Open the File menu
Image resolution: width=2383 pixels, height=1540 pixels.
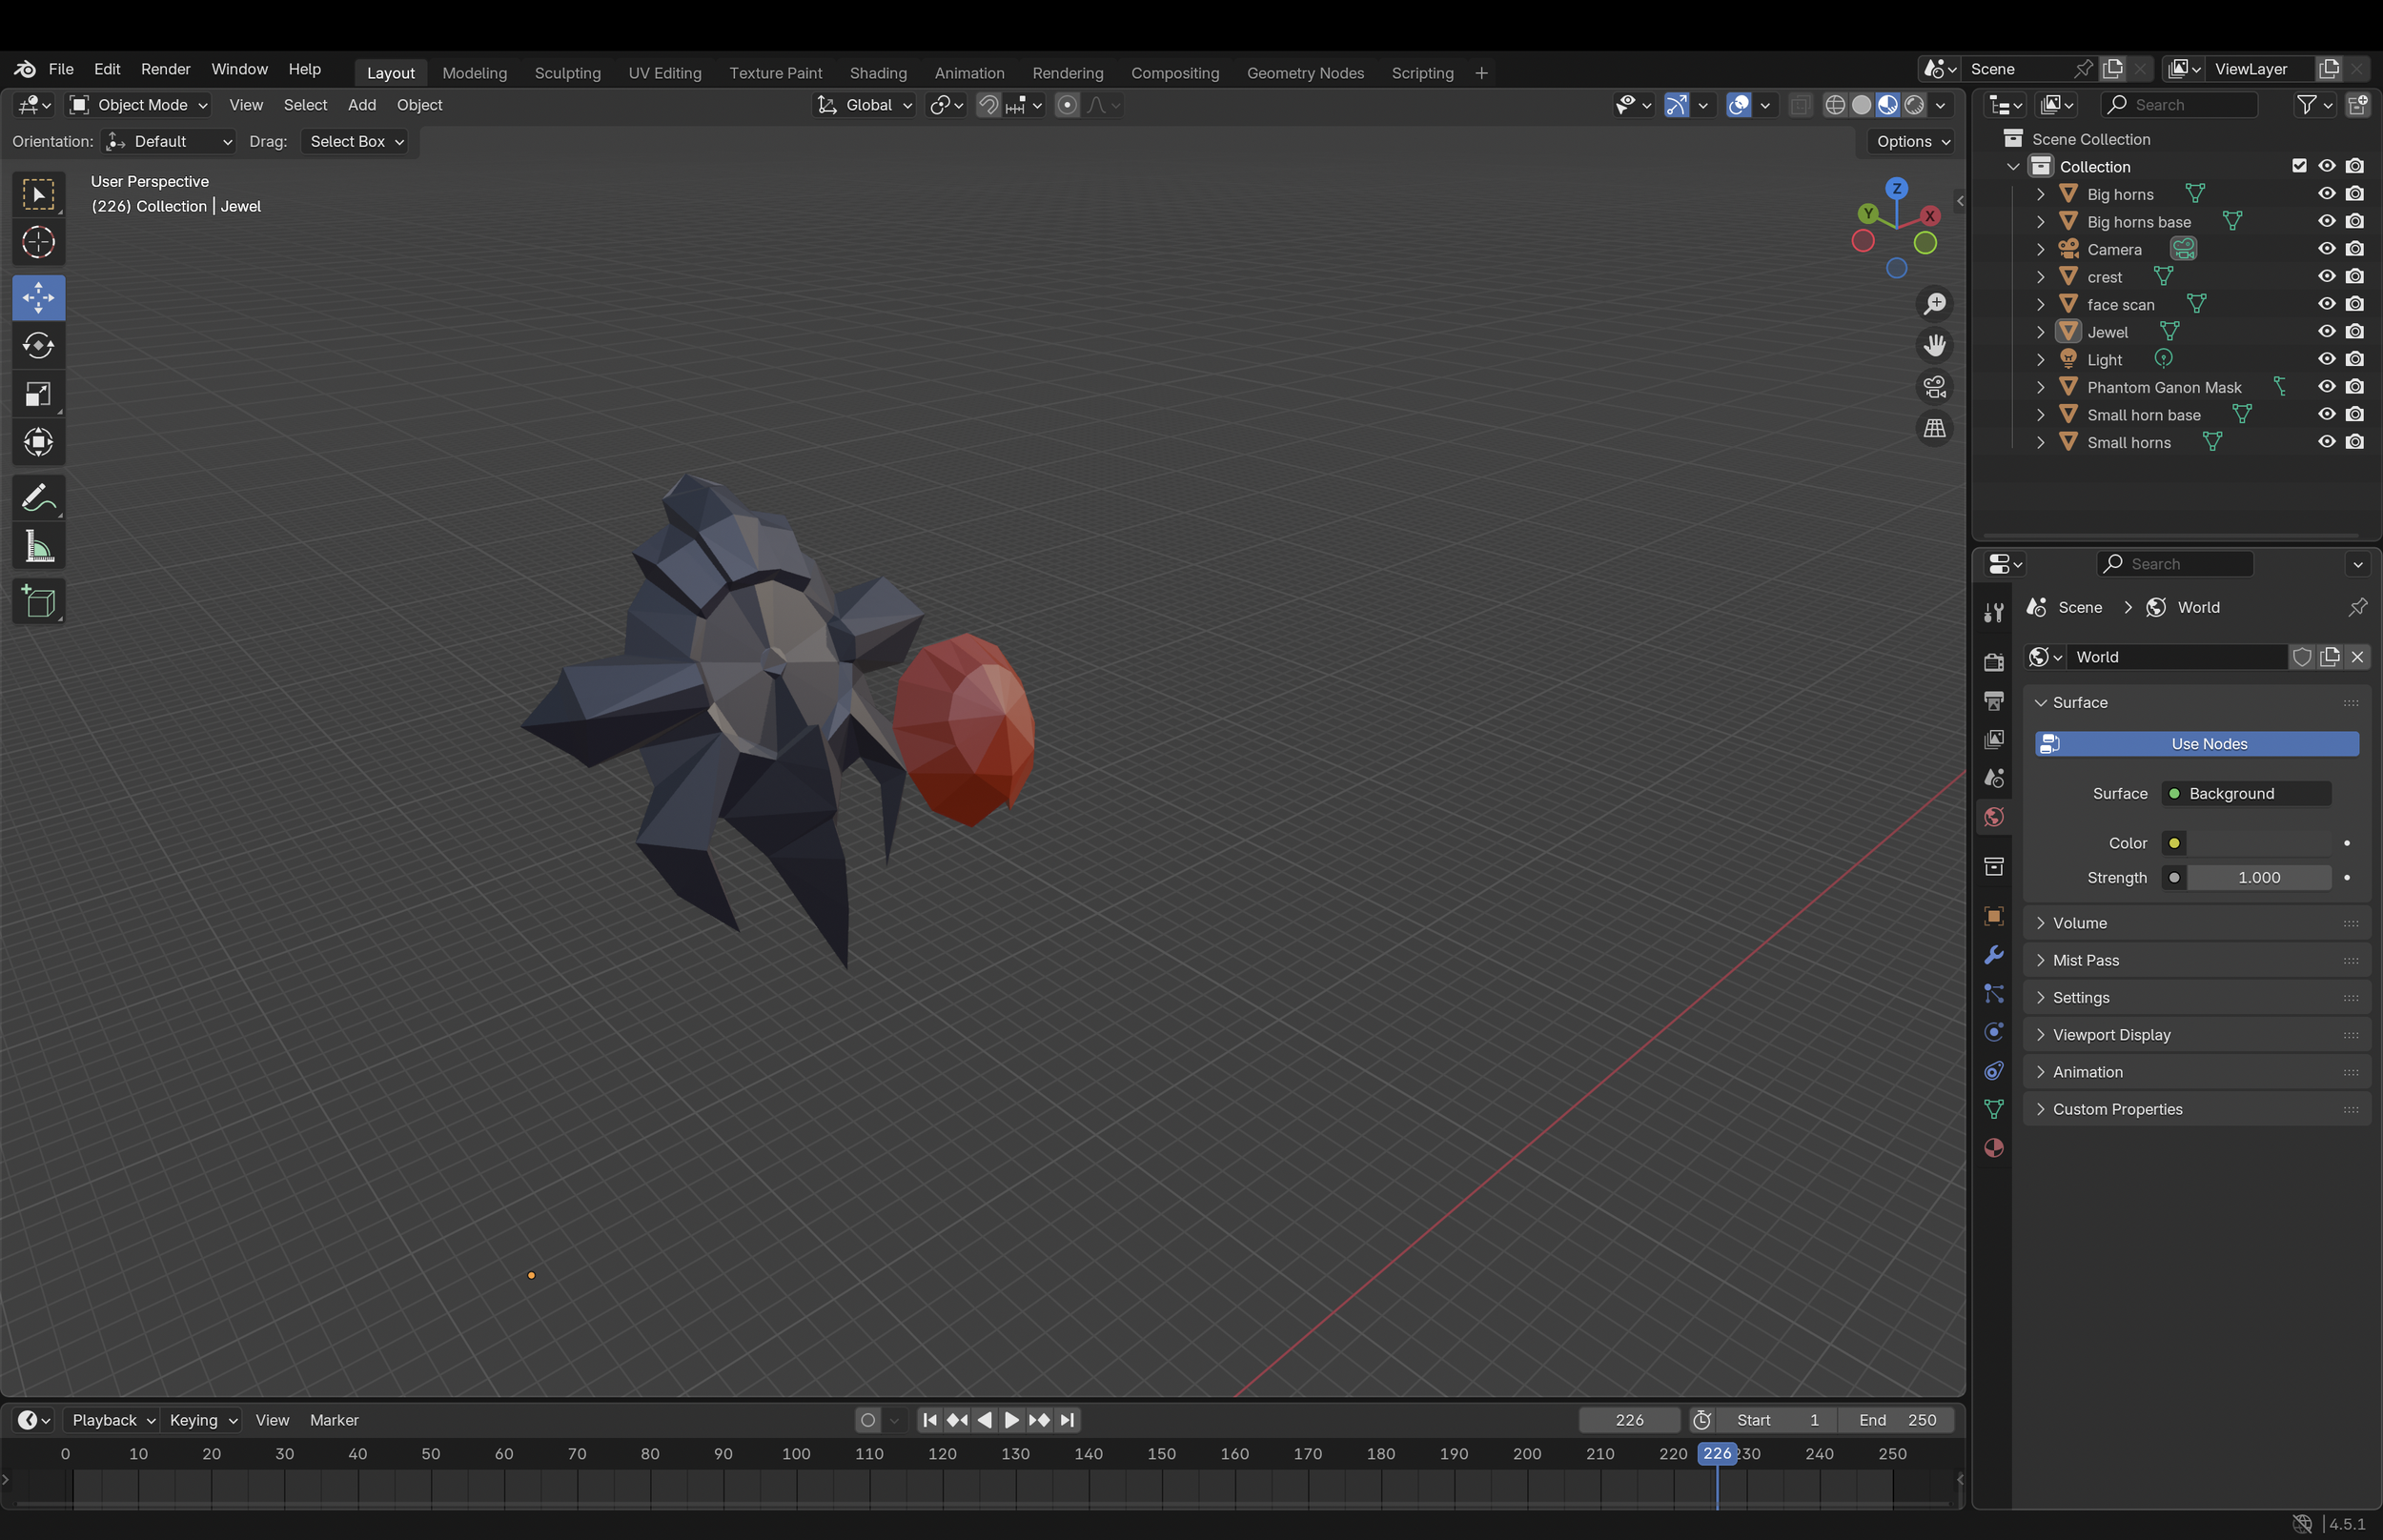(x=61, y=69)
